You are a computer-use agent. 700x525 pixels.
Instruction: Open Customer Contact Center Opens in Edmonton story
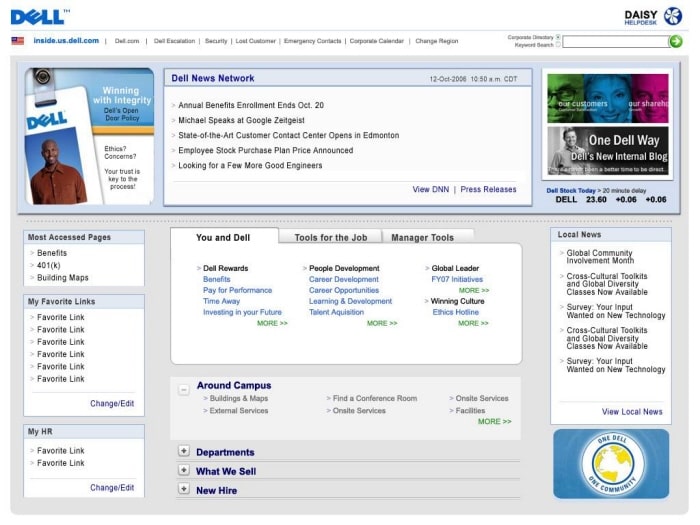point(288,135)
